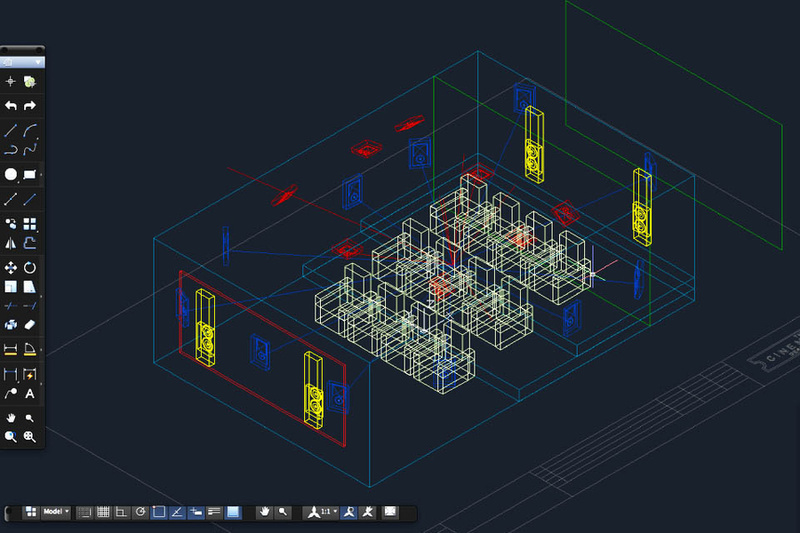
Task: Click the full screen icon in status bar
Action: tap(390, 512)
